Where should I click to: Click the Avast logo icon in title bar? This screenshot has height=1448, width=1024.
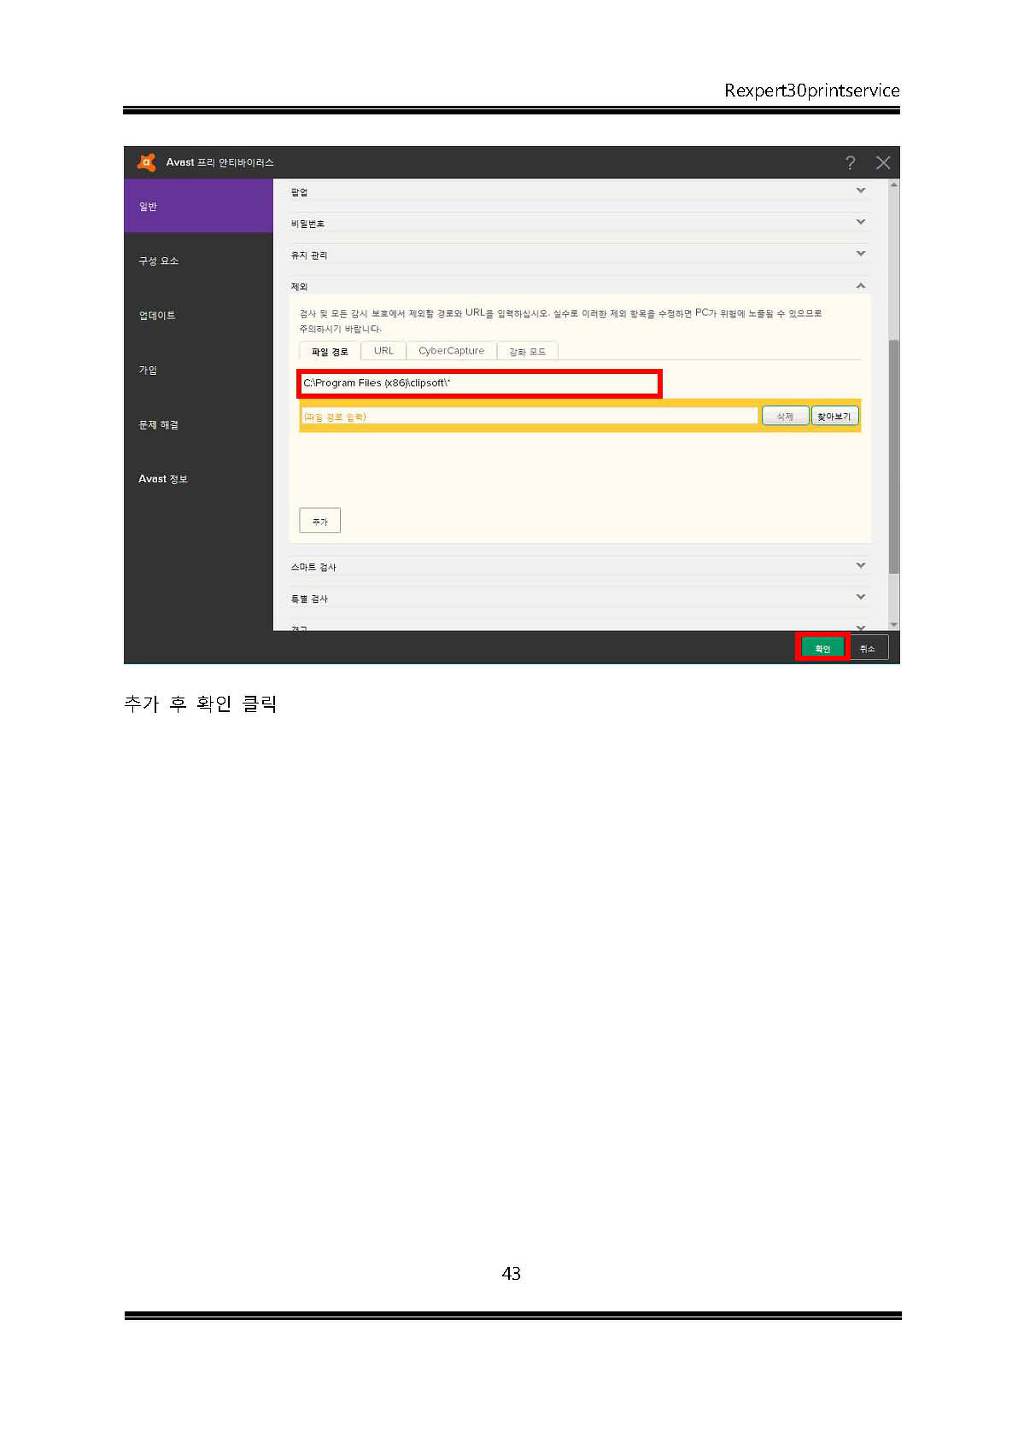[146, 162]
